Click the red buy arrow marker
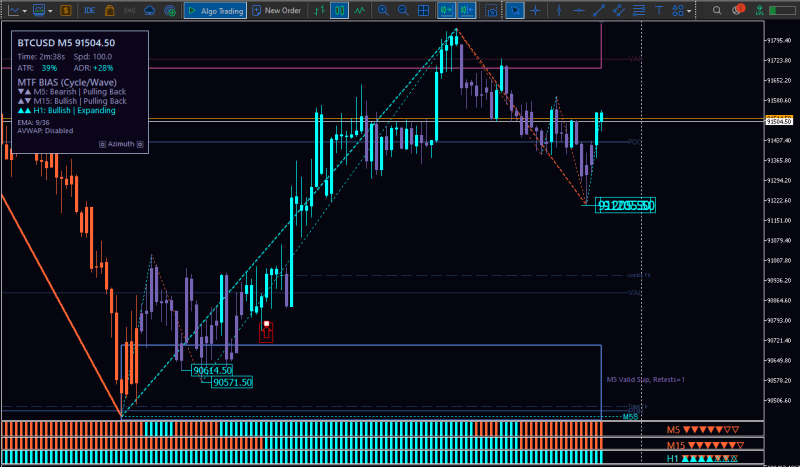 tap(266, 332)
